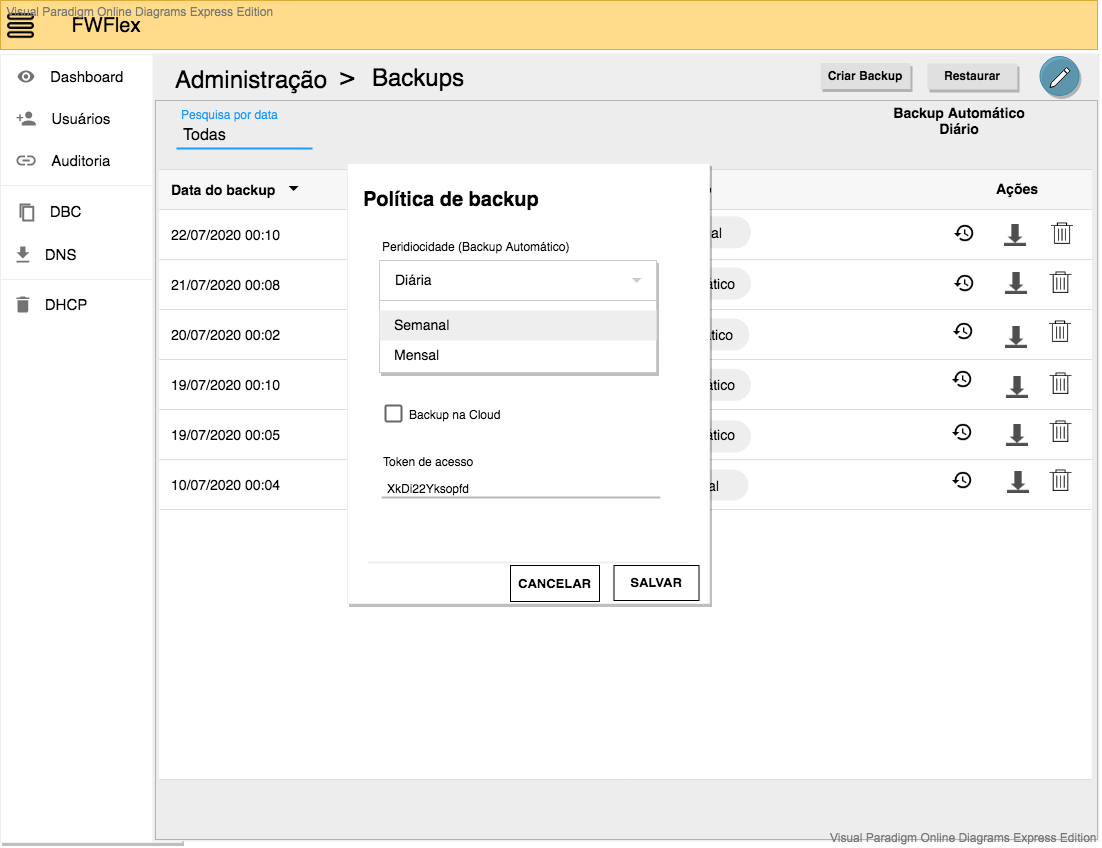
Task: Restore the 22/07/2020 00:10 backup via history icon
Action: click(x=964, y=233)
